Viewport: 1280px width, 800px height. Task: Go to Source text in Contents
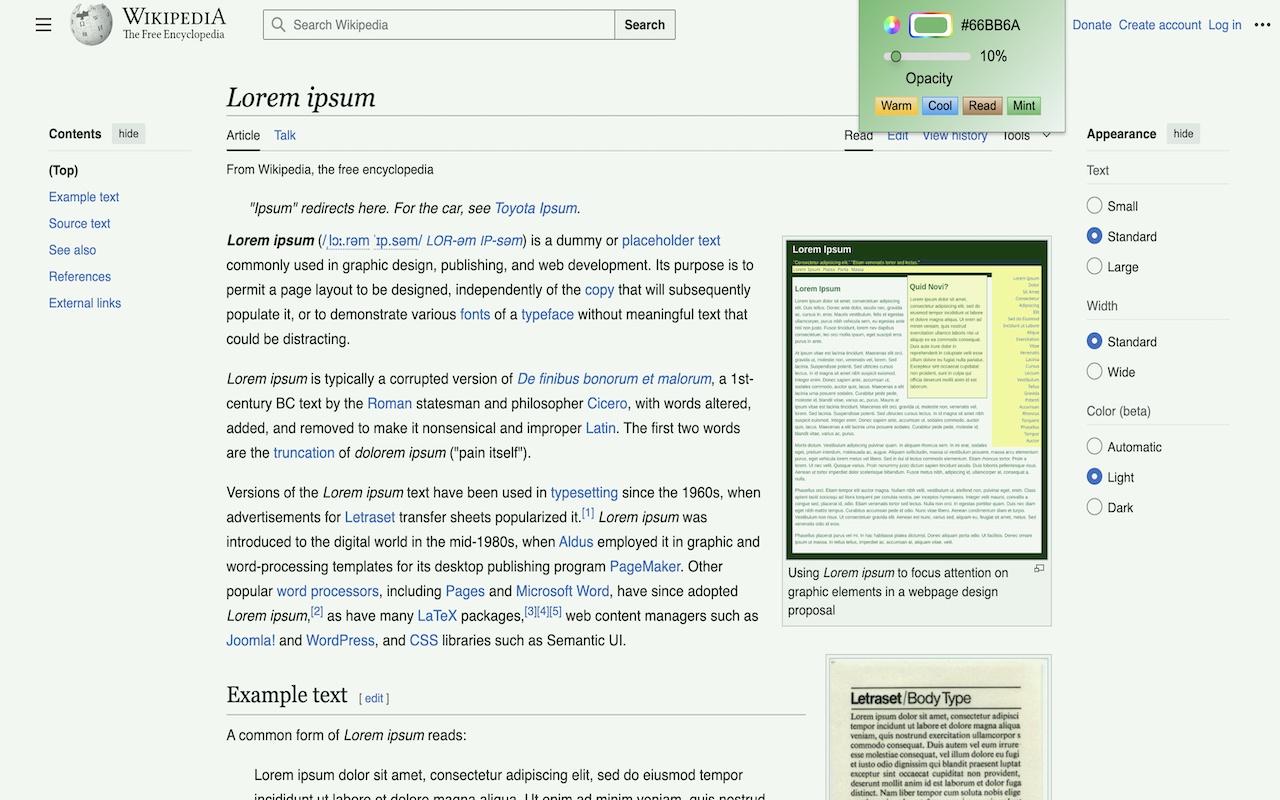click(80, 223)
